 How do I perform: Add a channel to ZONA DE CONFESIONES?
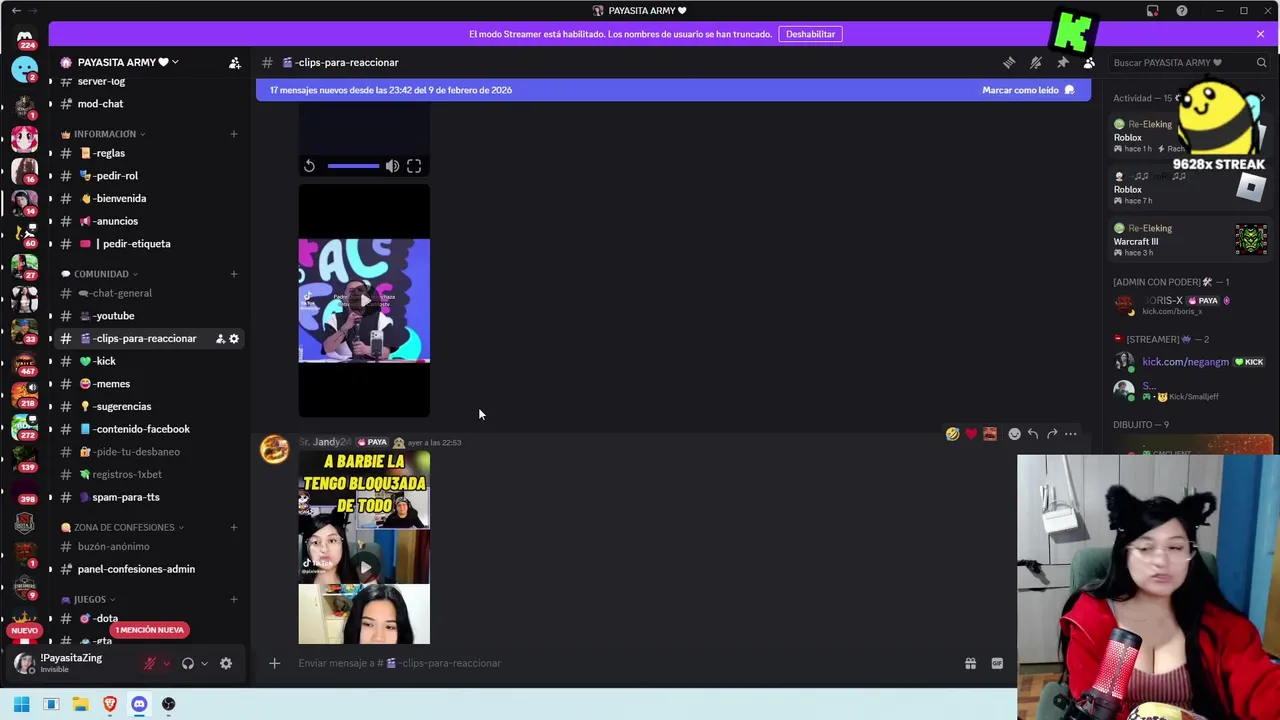pos(234,527)
